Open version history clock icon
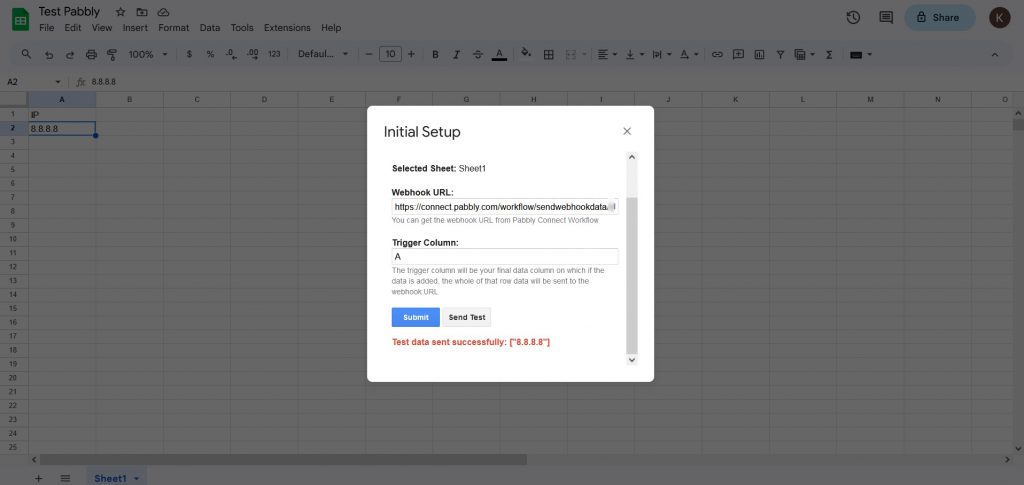 853,17
